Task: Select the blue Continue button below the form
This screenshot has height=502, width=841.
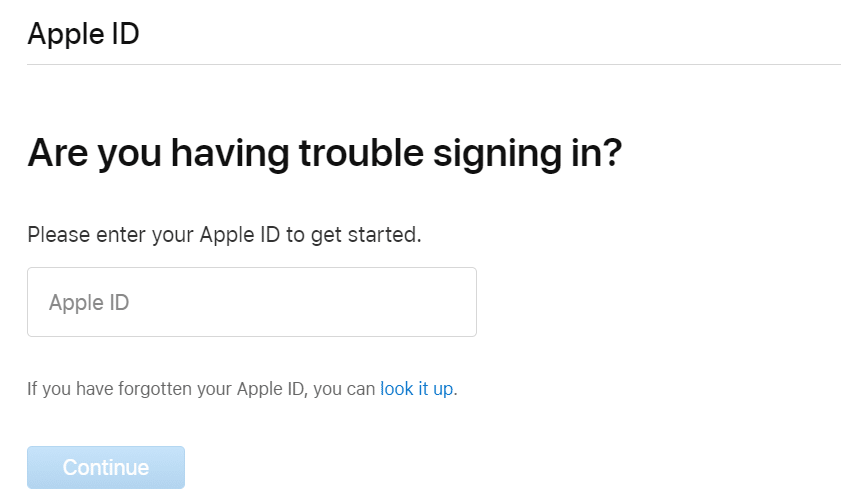Action: [x=106, y=467]
